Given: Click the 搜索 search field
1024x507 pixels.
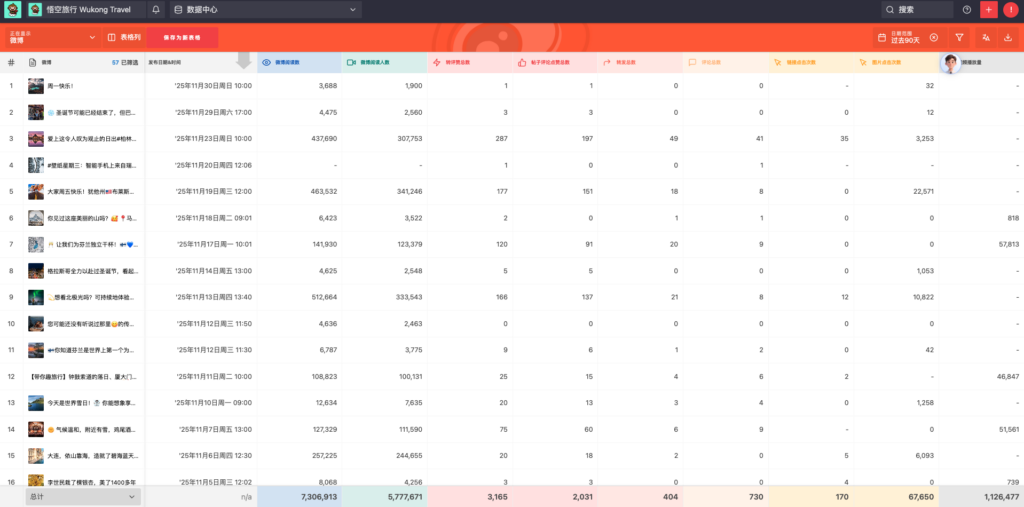Looking at the screenshot, I should click(x=917, y=10).
